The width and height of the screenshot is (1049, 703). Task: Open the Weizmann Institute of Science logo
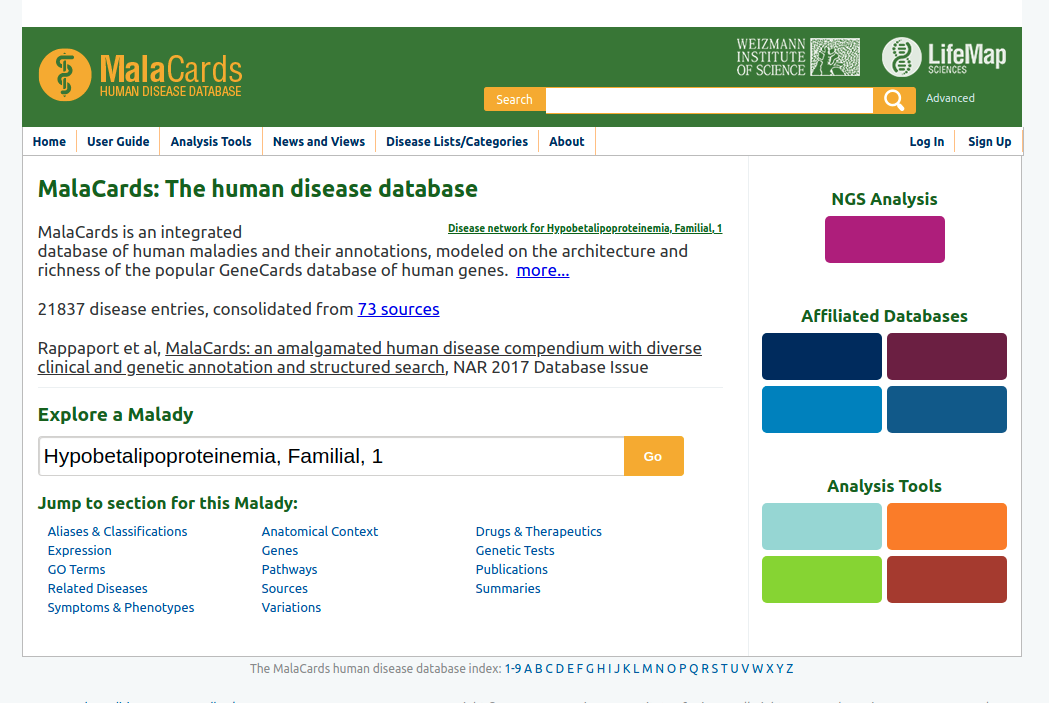797,57
